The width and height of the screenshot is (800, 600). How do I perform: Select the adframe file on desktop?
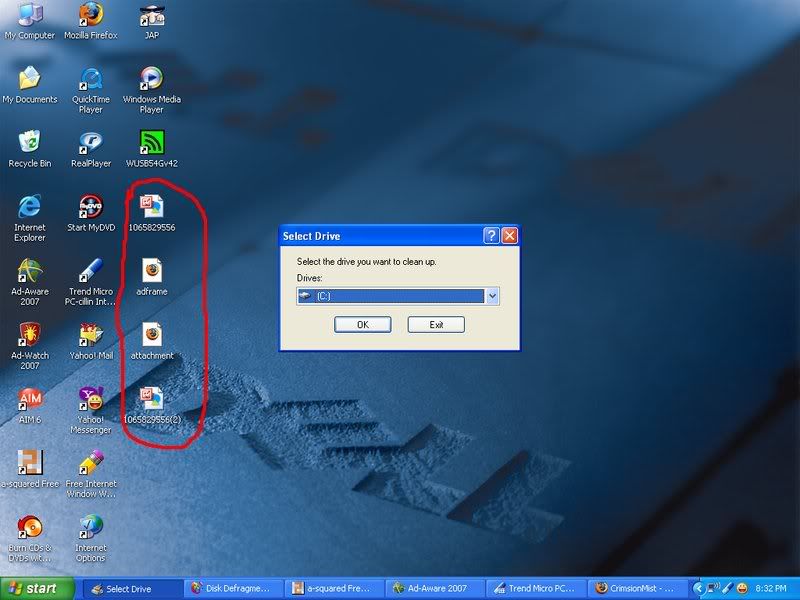(x=152, y=277)
